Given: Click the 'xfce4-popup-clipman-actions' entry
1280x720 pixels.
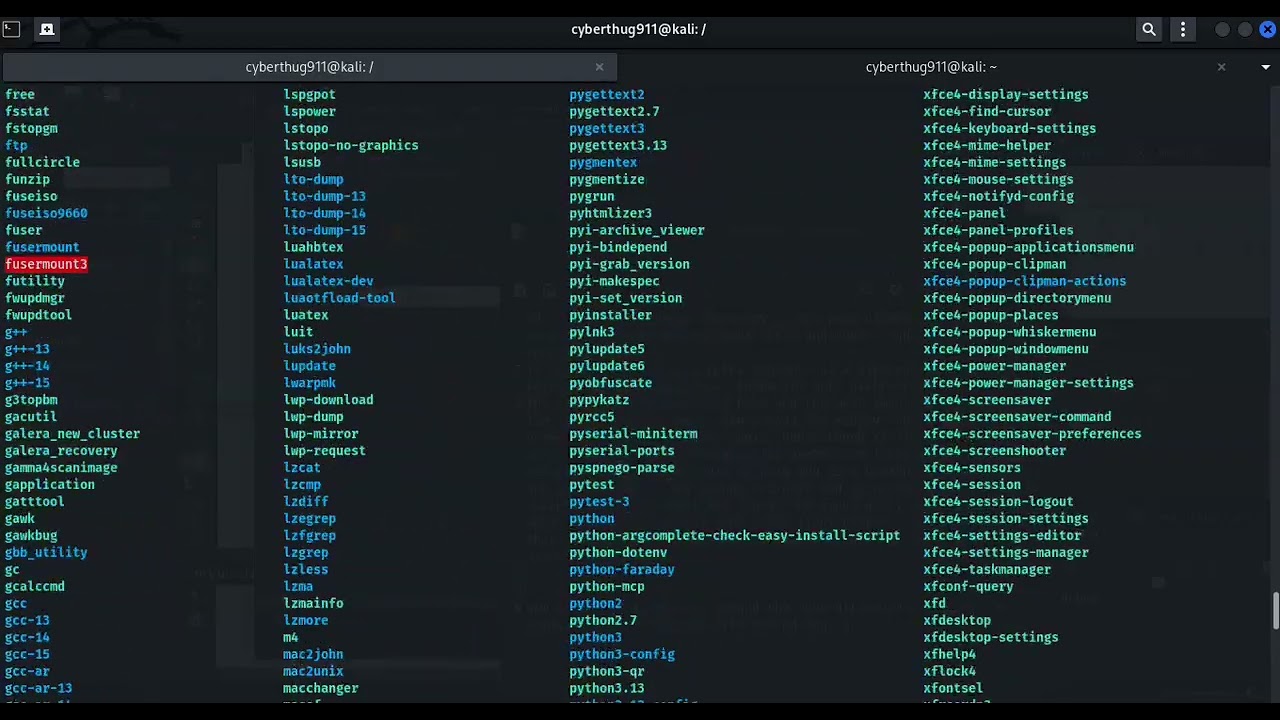Looking at the screenshot, I should tap(1025, 281).
